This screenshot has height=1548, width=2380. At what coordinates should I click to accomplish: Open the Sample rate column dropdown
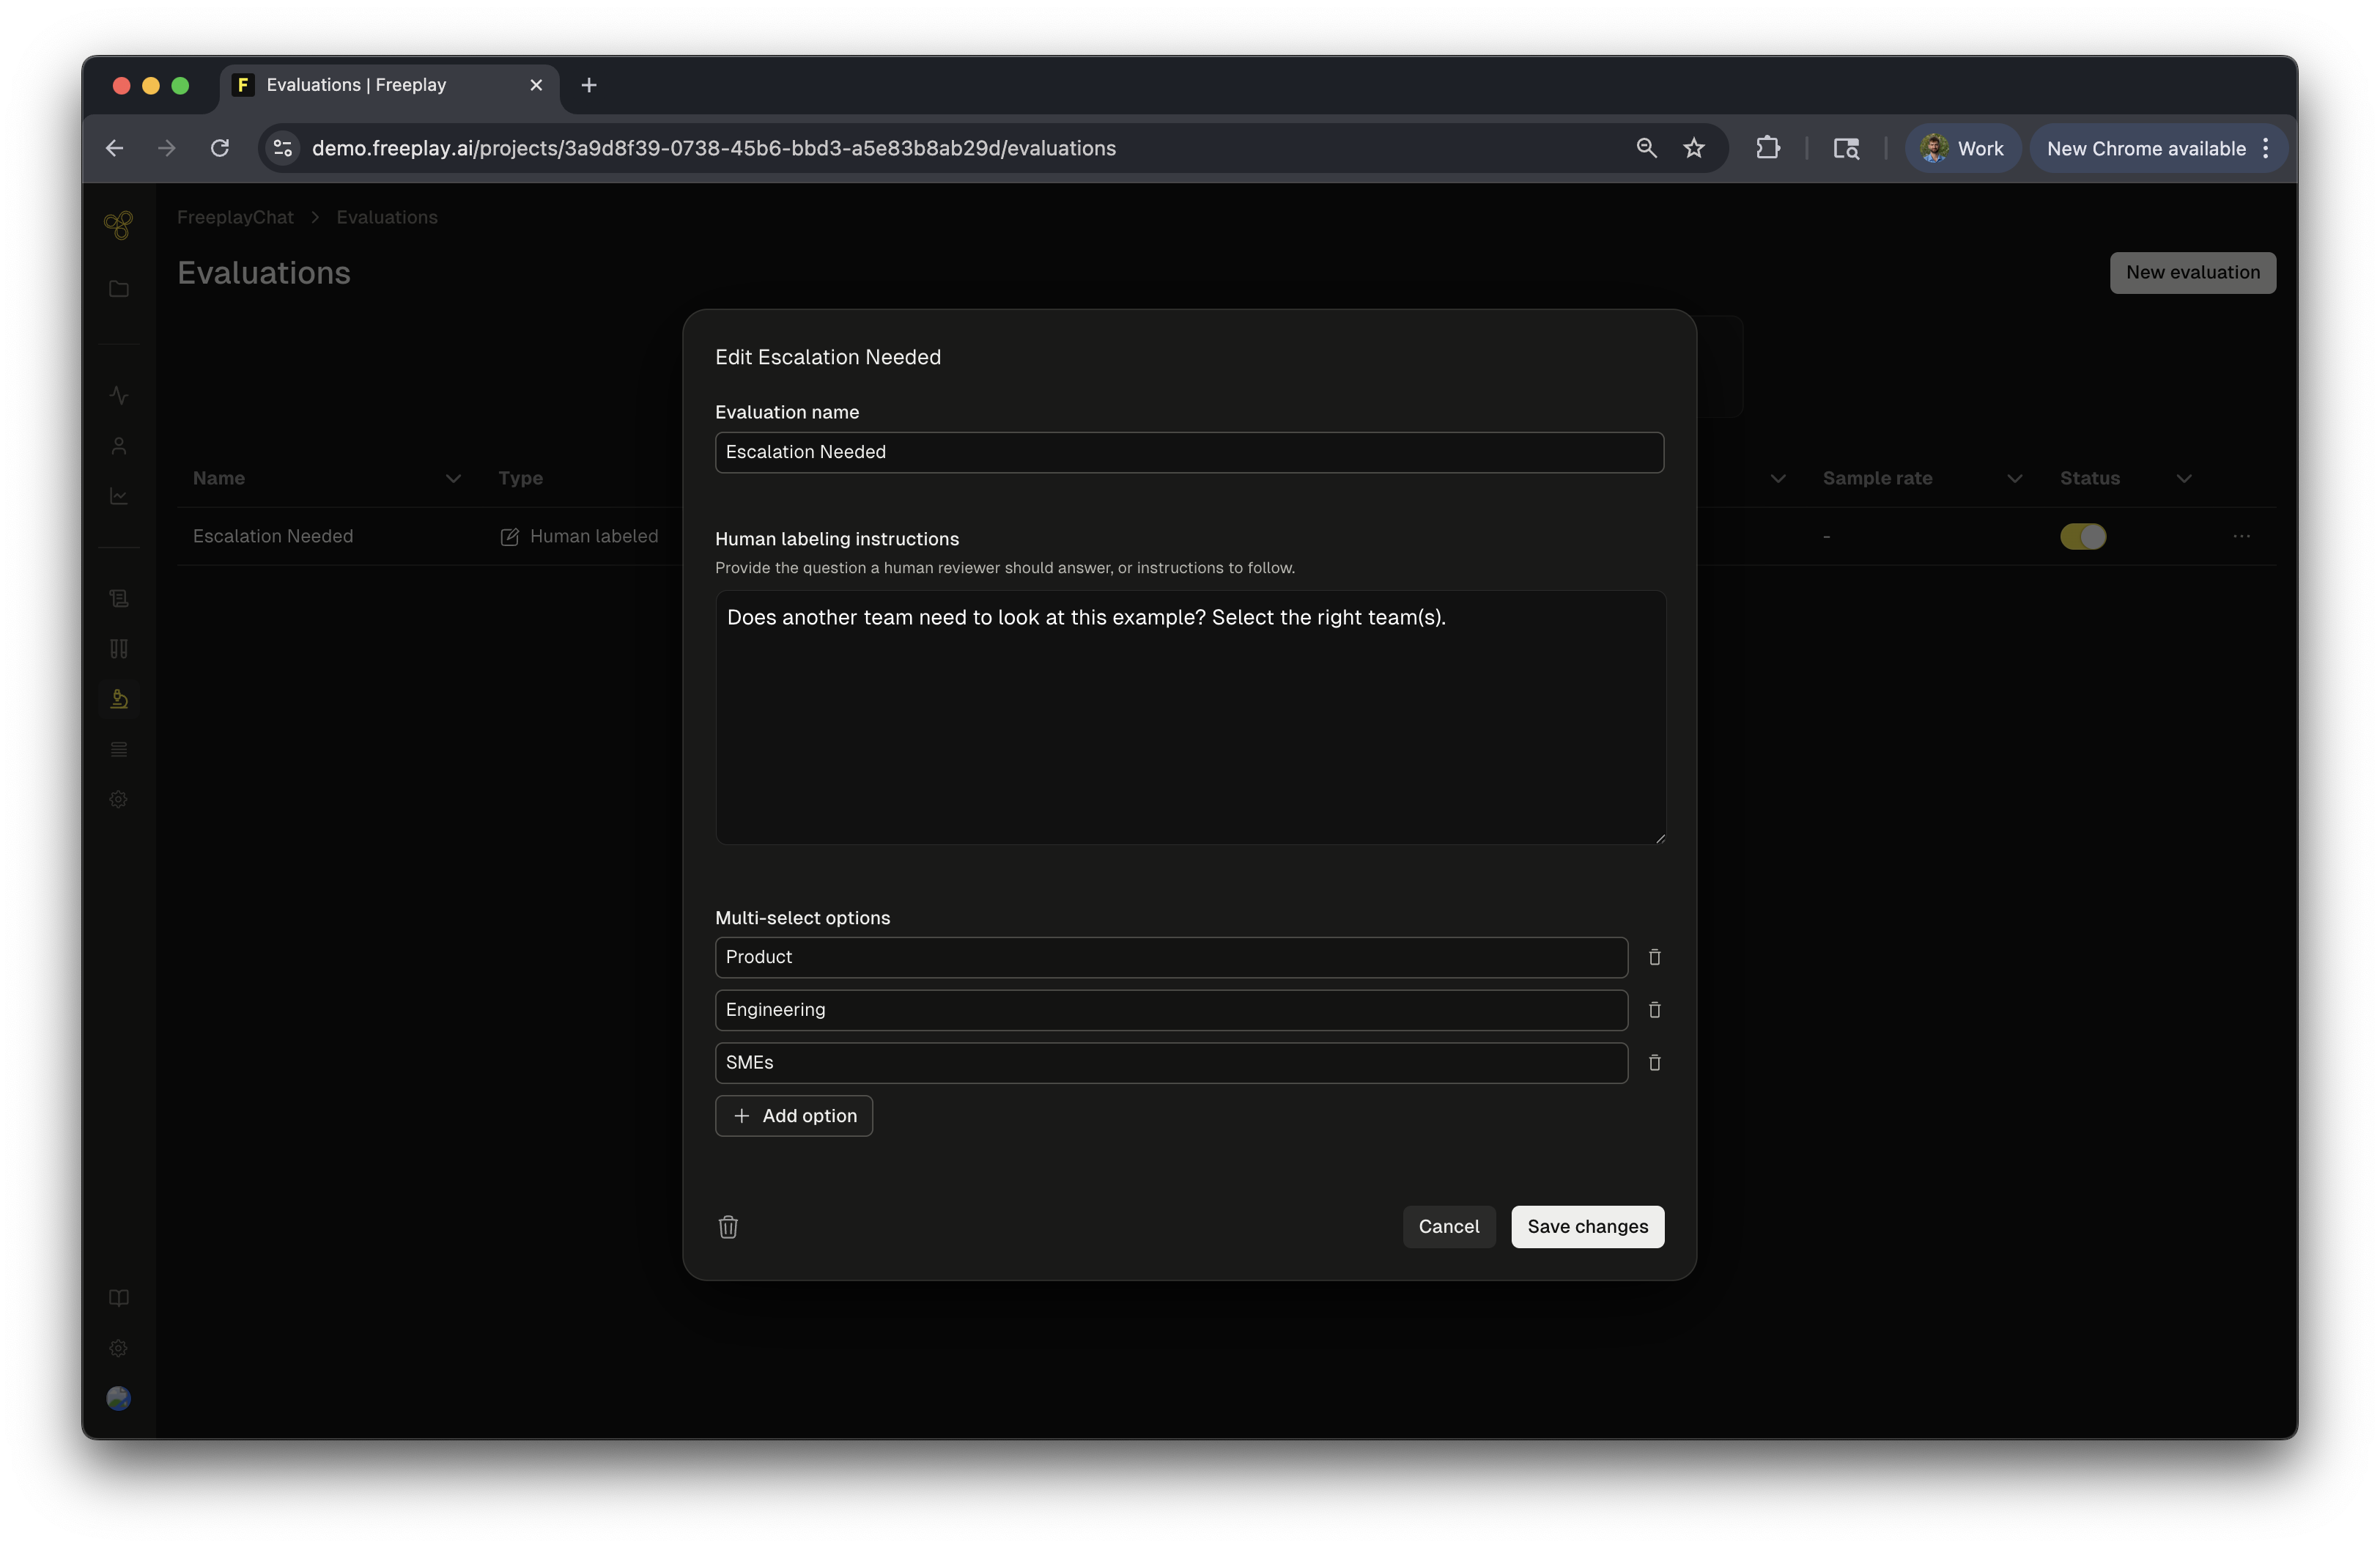coord(2014,479)
